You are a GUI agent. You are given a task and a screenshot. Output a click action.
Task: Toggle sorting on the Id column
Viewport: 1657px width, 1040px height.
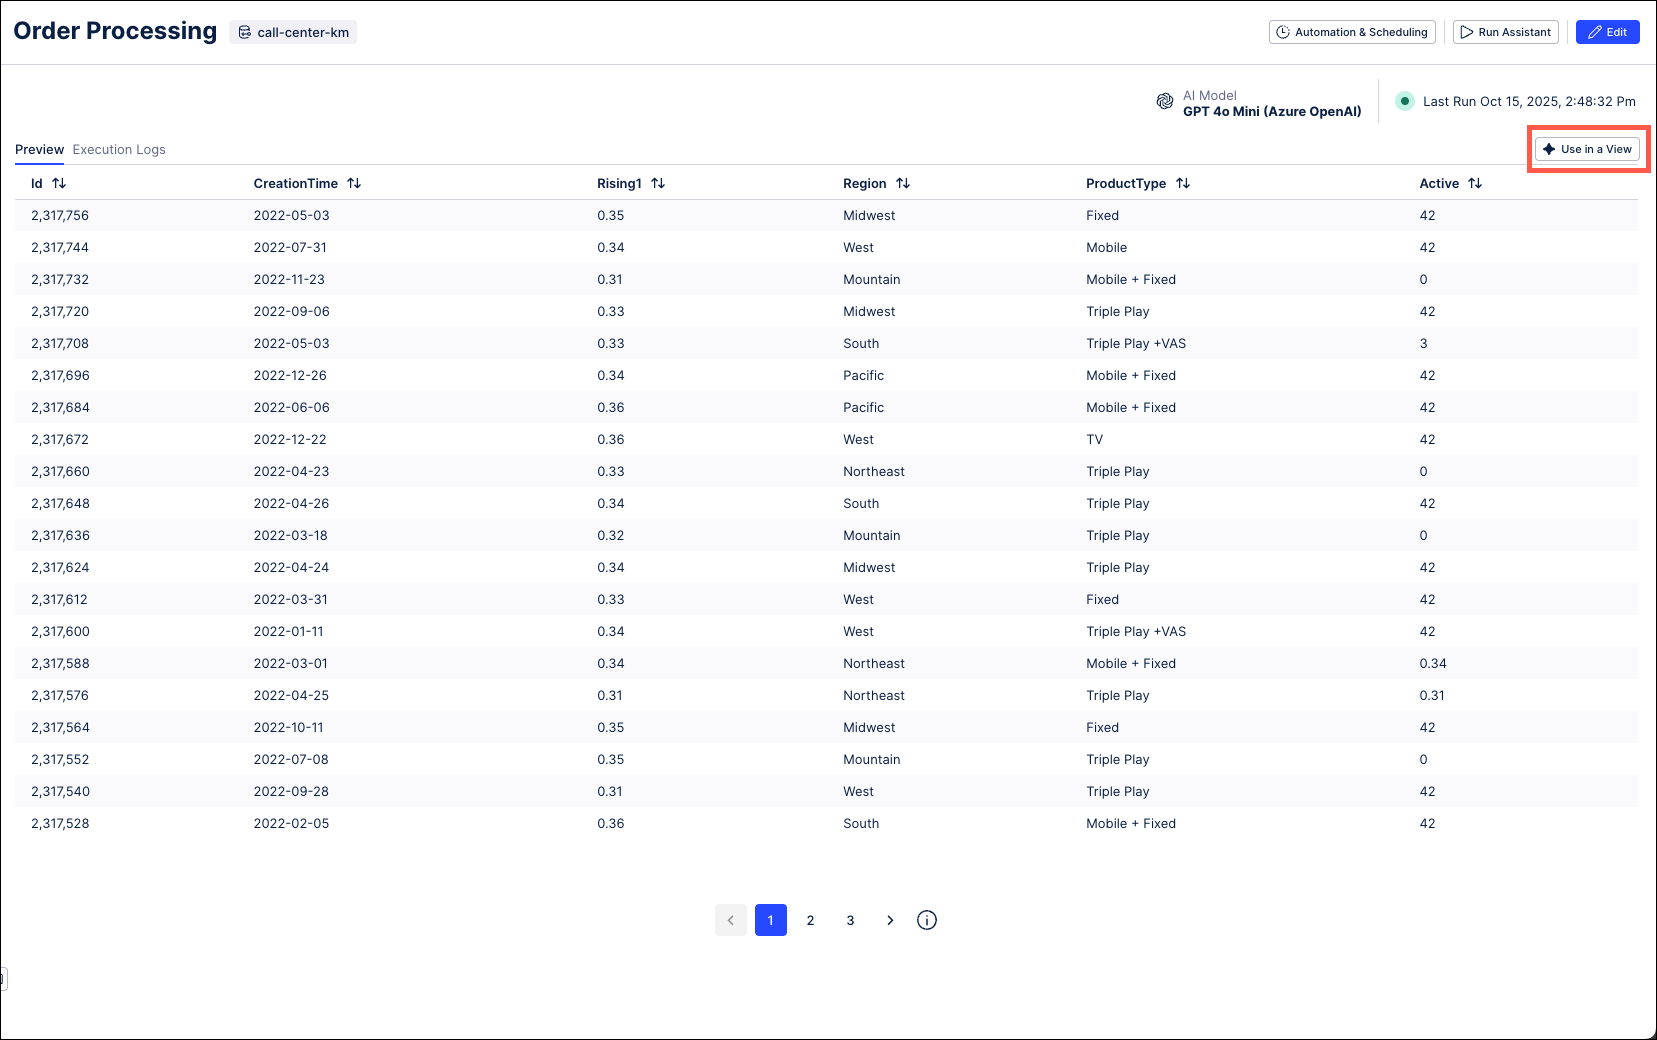[60, 183]
